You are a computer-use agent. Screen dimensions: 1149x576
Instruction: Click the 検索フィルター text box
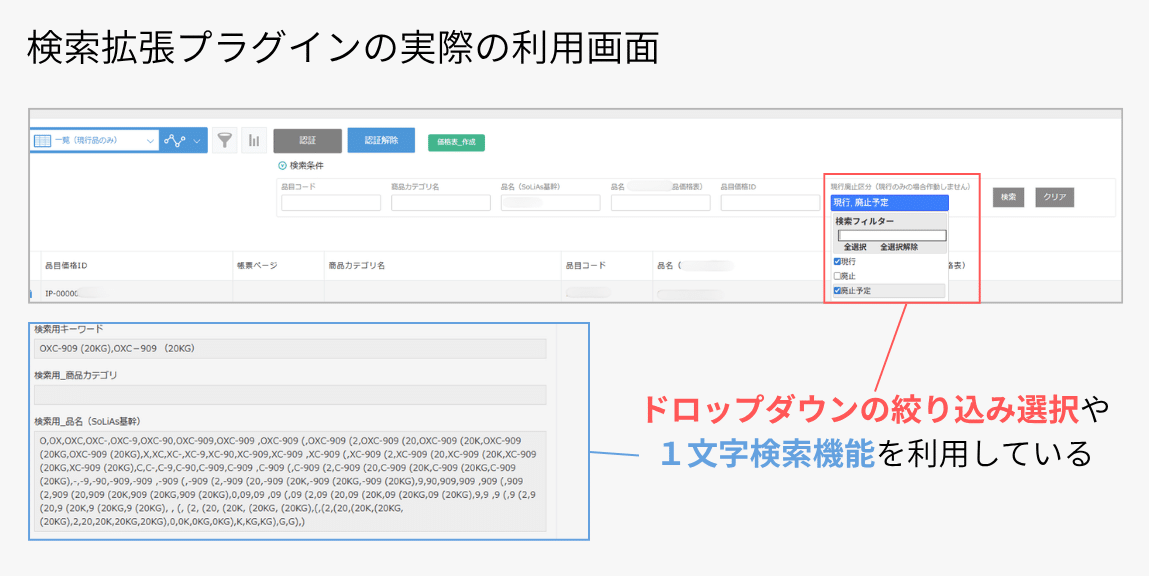coord(891,235)
